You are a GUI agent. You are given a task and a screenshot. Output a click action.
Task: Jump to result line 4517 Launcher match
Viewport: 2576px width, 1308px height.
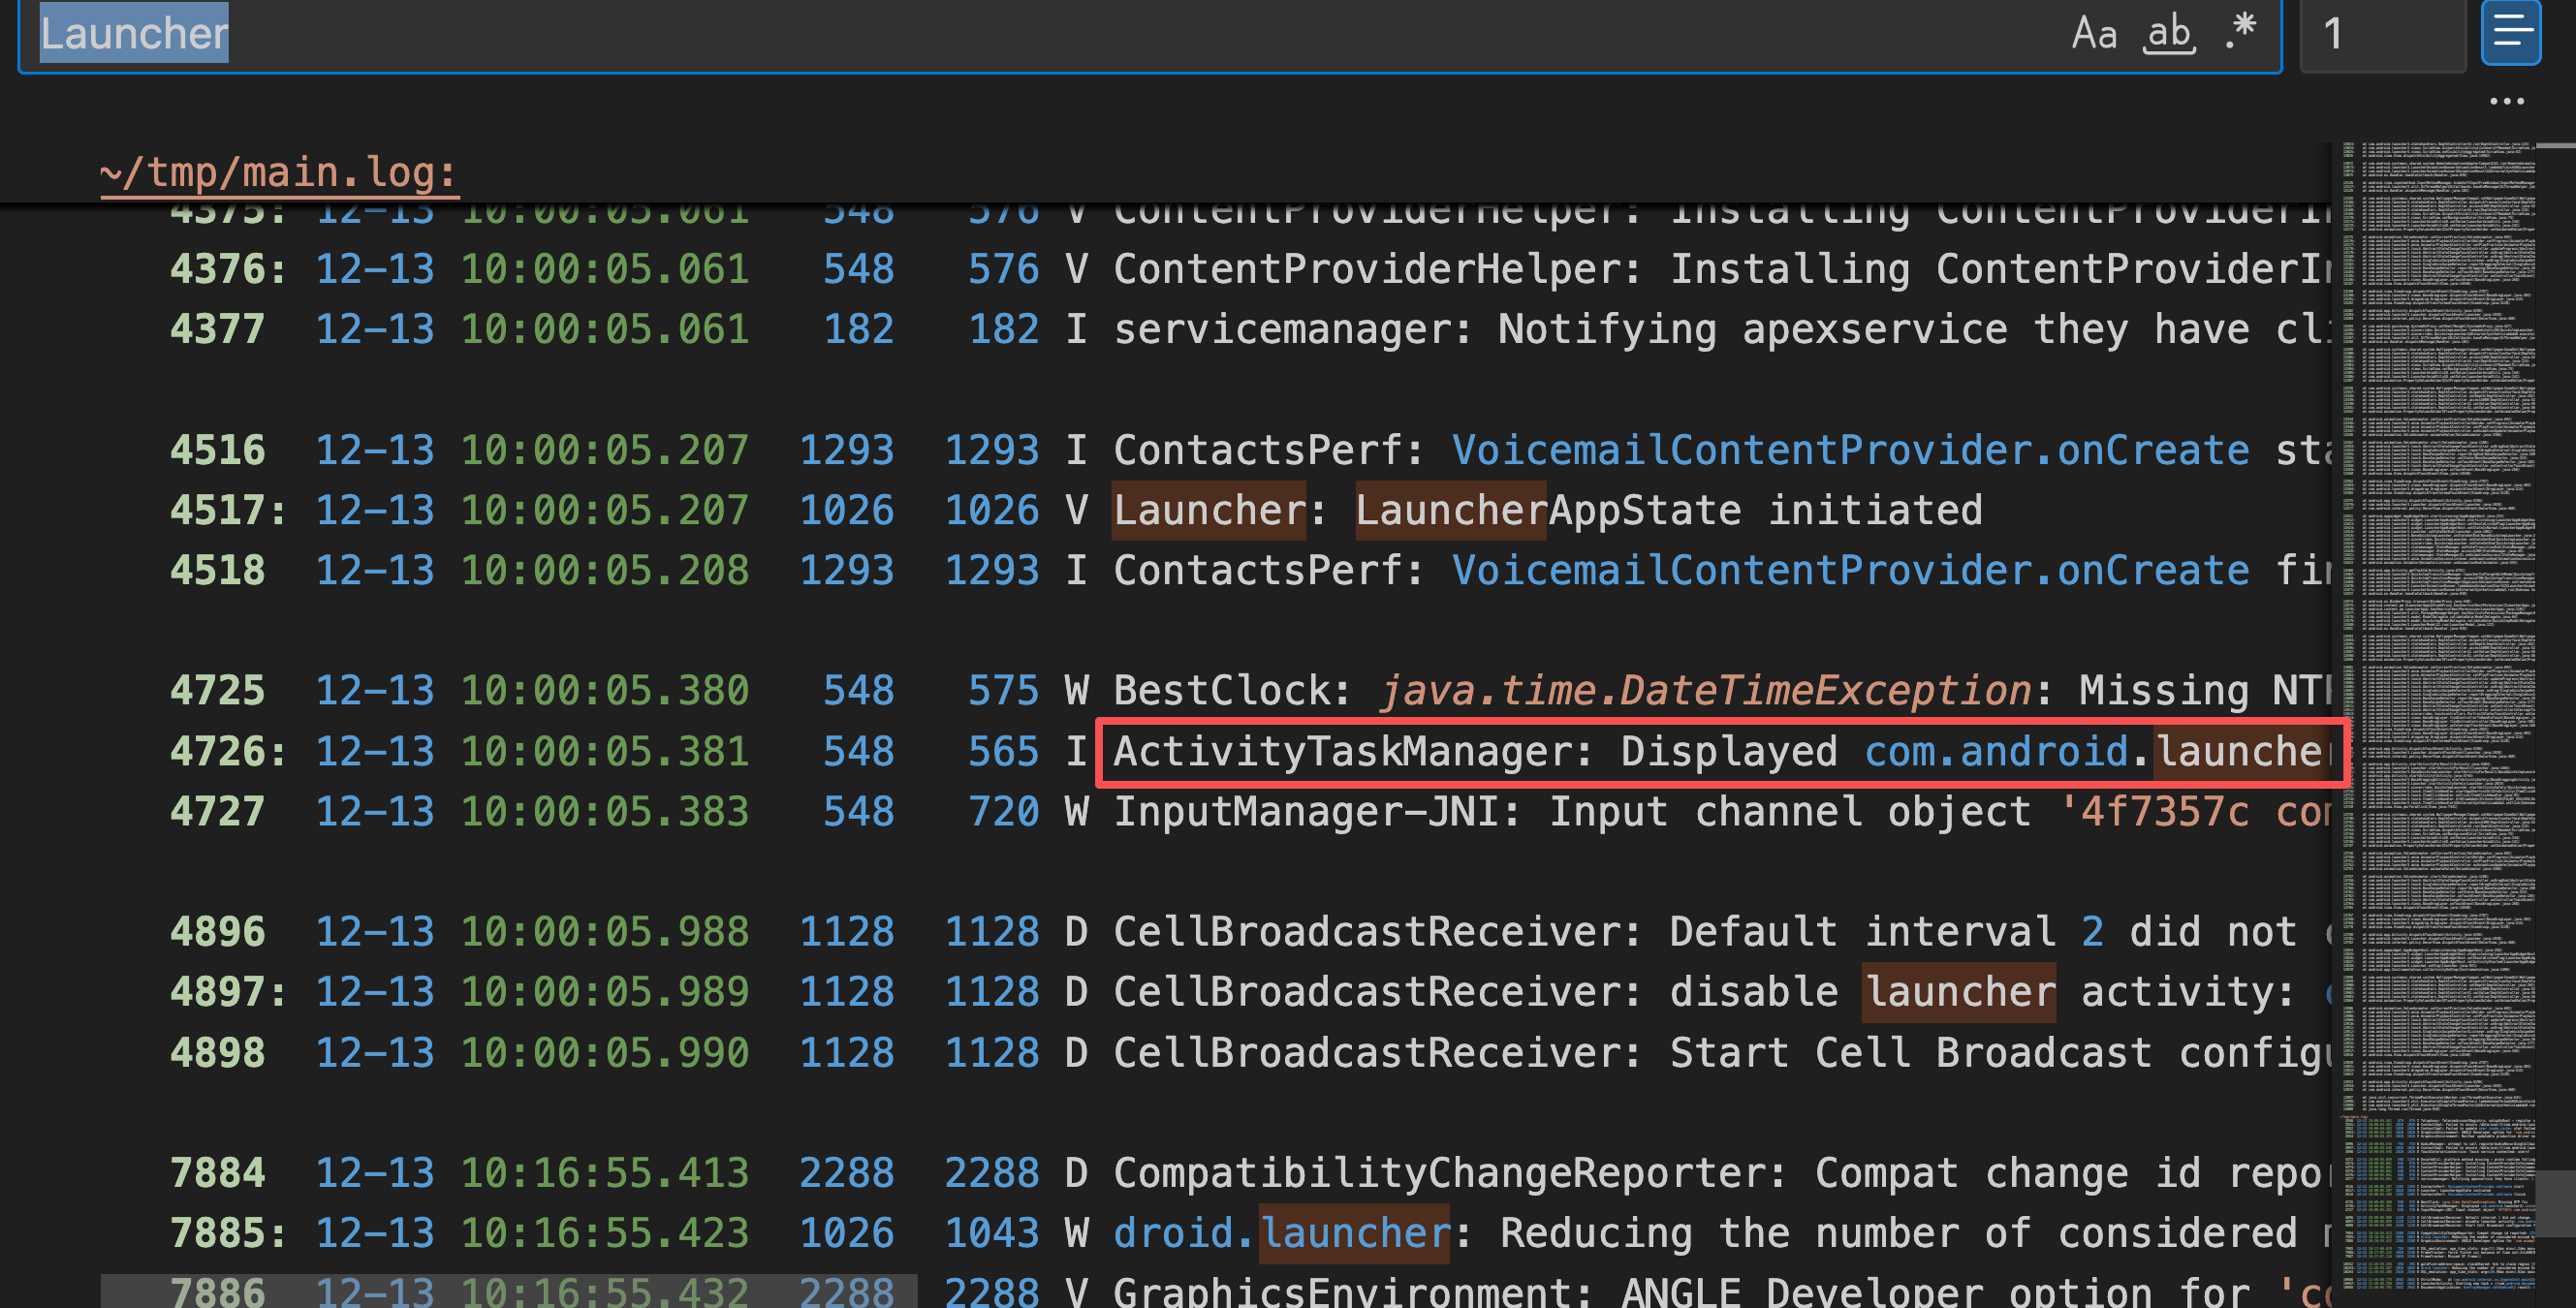1208,511
